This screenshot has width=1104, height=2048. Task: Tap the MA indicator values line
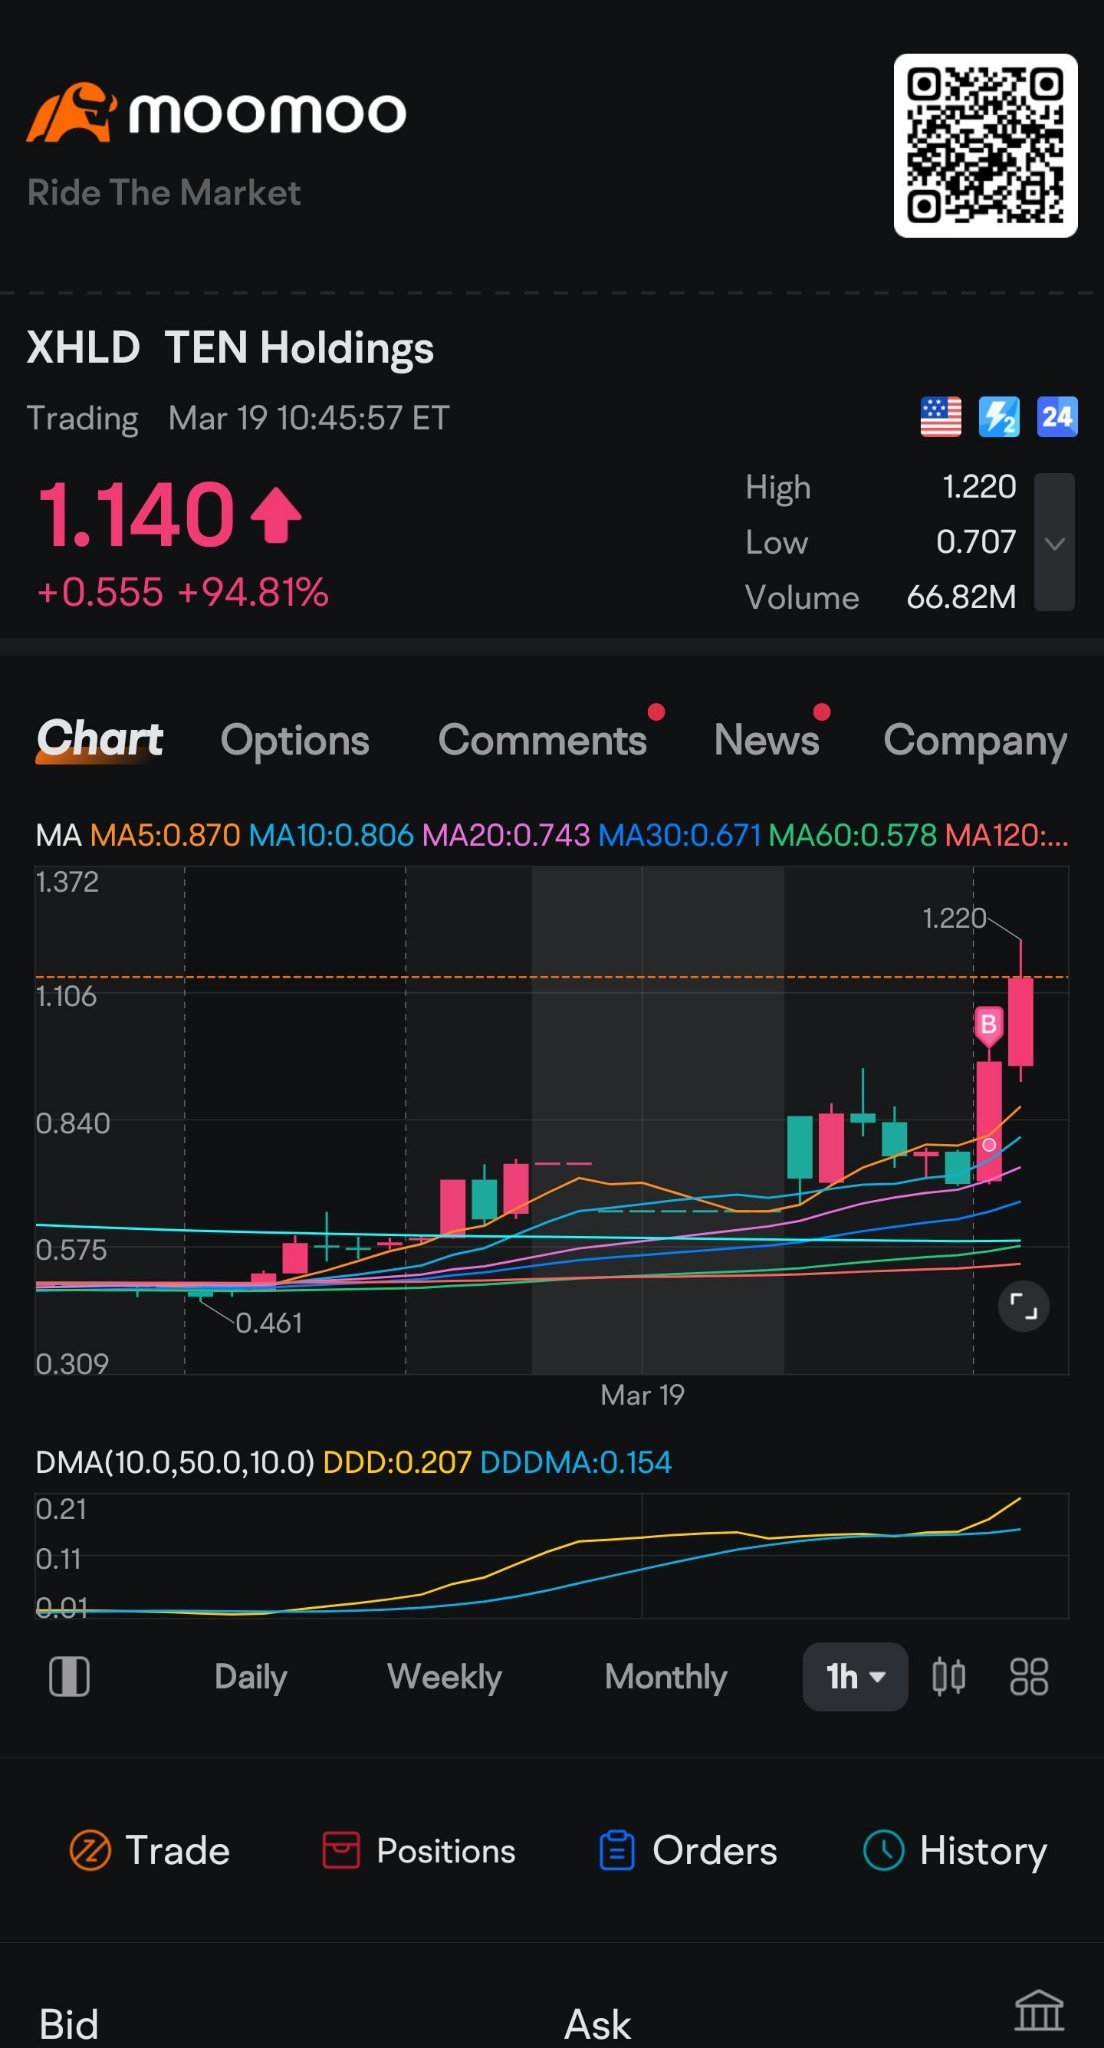[x=552, y=835]
